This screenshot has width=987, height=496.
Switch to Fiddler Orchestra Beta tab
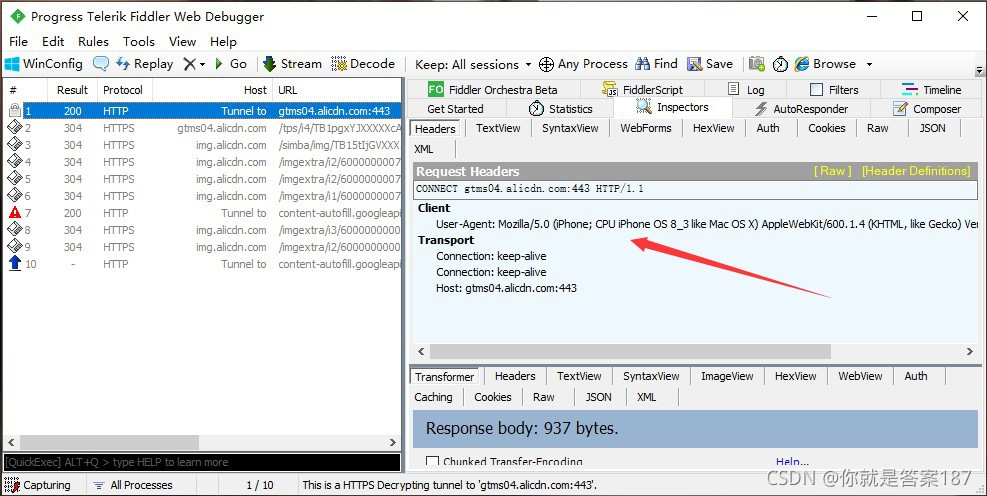pyautogui.click(x=494, y=89)
